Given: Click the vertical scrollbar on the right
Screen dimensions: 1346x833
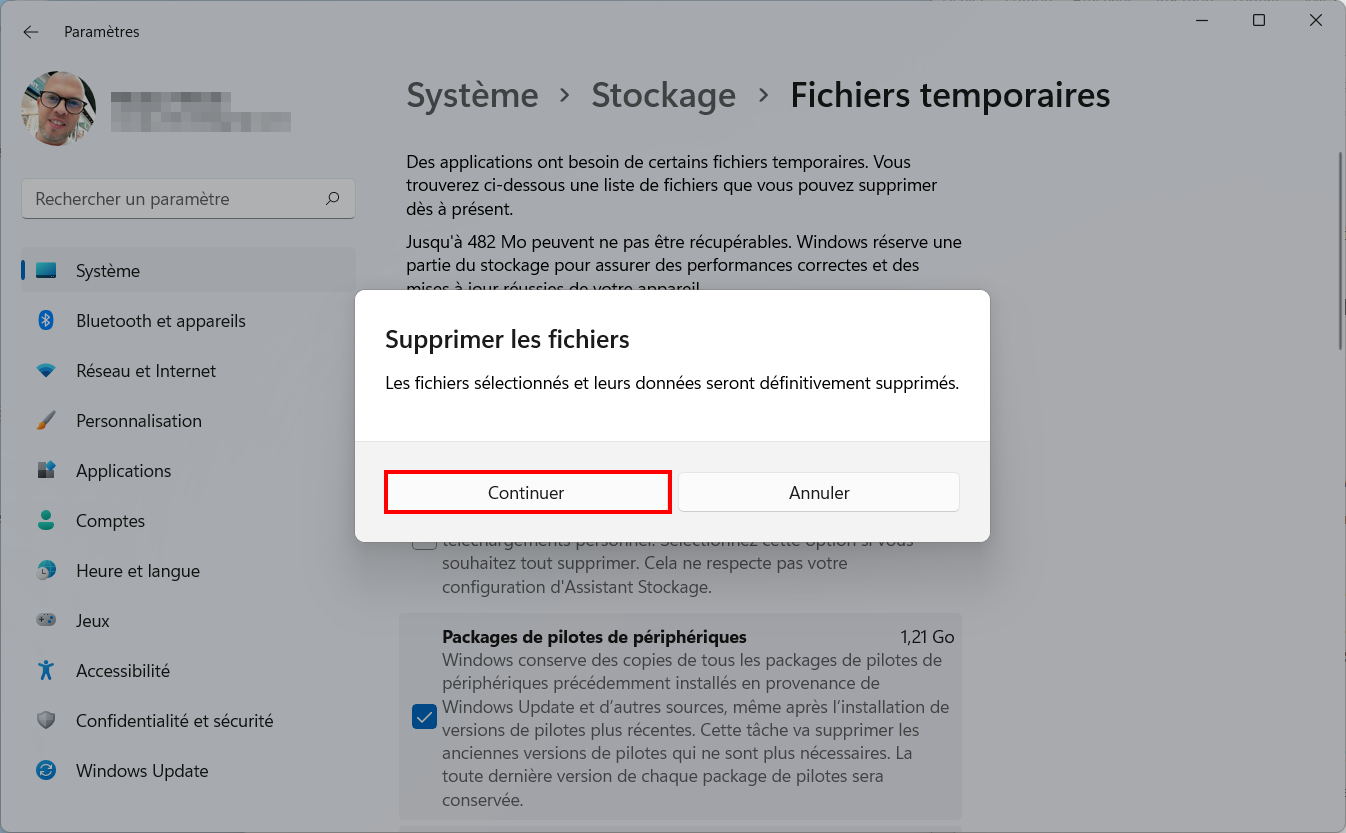Looking at the screenshot, I should point(1340,251).
